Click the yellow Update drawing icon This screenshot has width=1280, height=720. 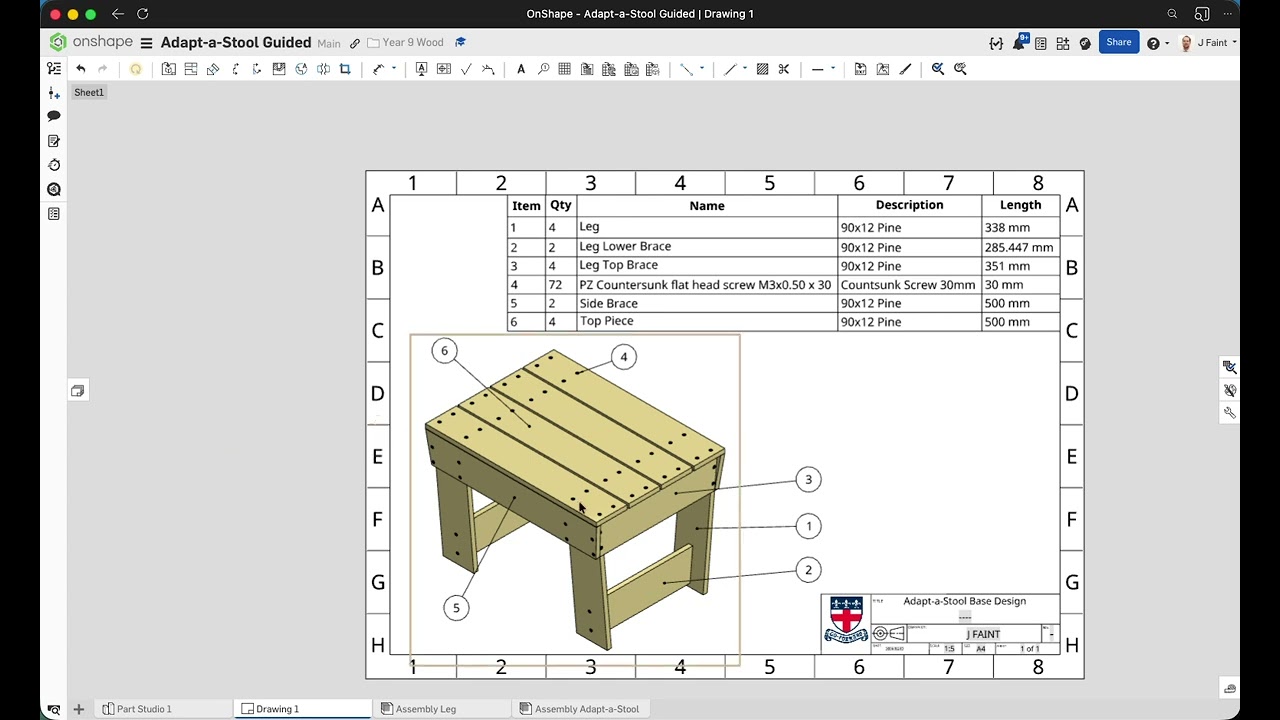click(x=136, y=69)
